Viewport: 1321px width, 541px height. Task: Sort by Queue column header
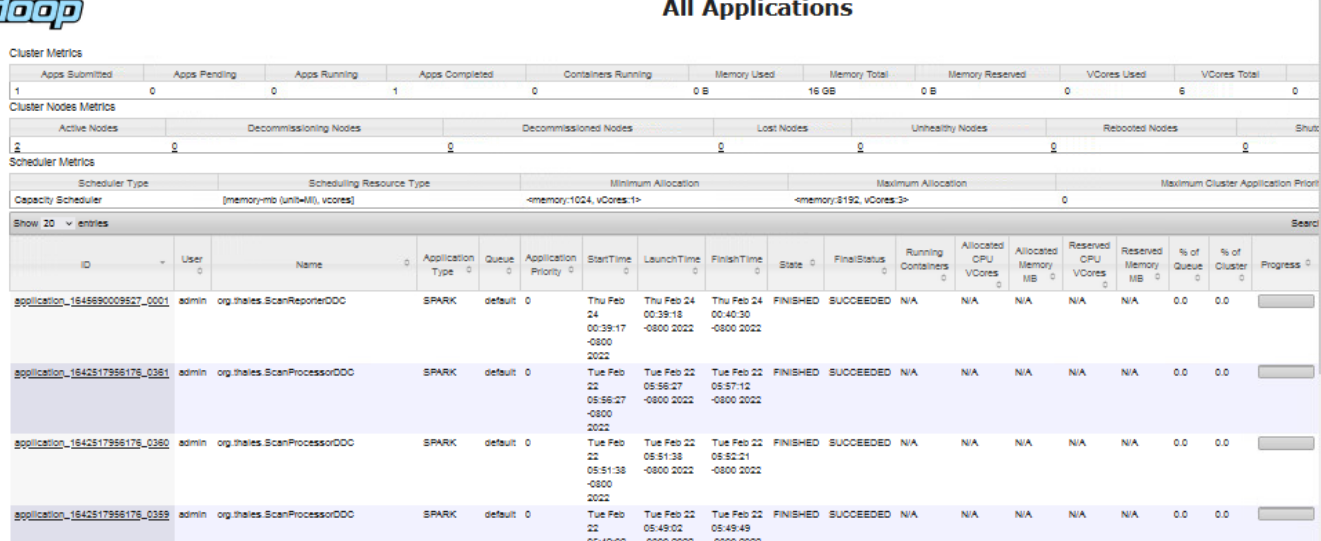(x=499, y=264)
